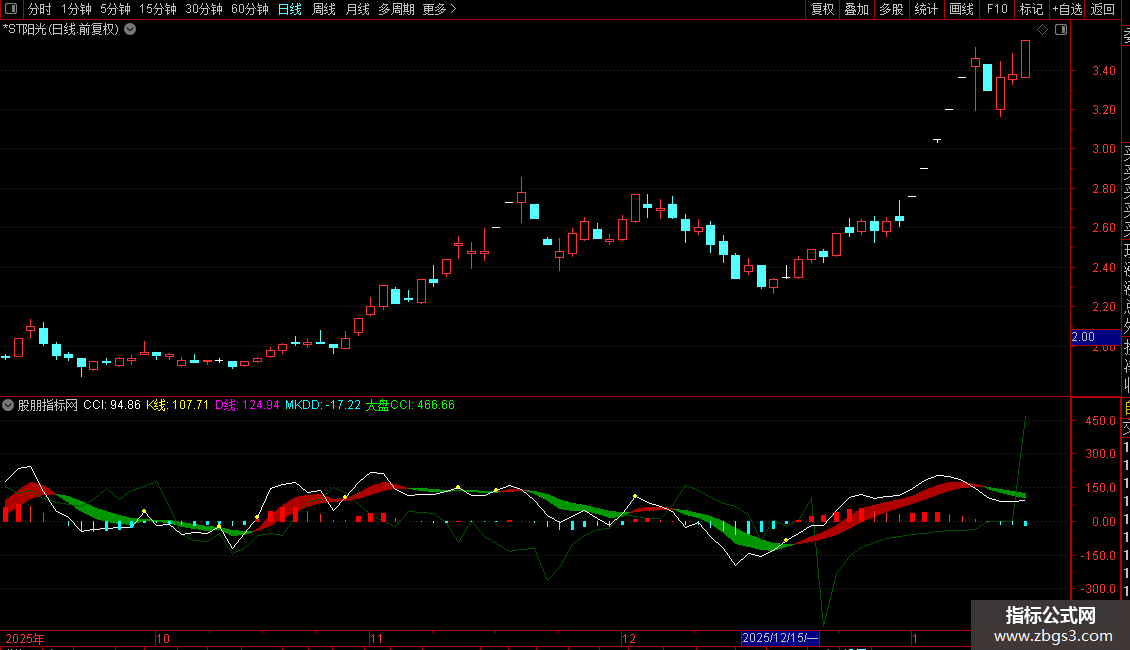Open the 多周期 multi-period view
Viewport: 1130px width, 650px height.
(x=396, y=9)
